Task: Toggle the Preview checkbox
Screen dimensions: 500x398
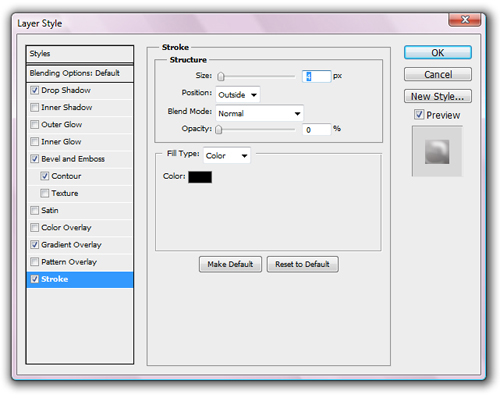Action: 419,115
